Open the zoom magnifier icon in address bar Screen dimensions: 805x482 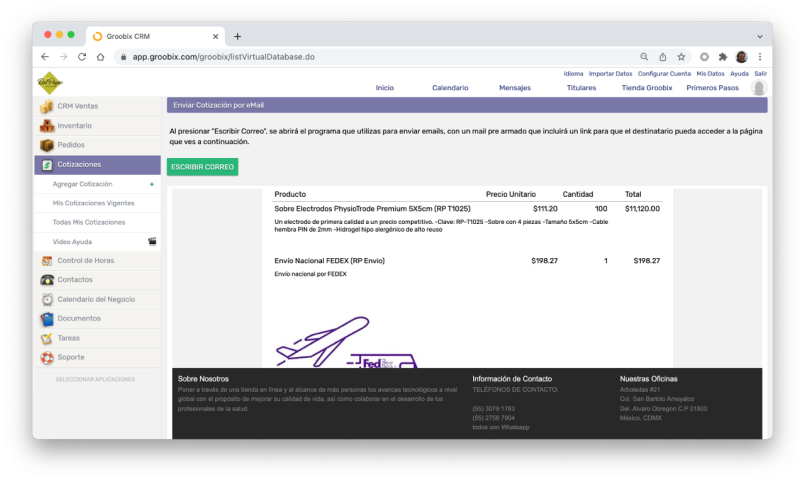tap(644, 57)
